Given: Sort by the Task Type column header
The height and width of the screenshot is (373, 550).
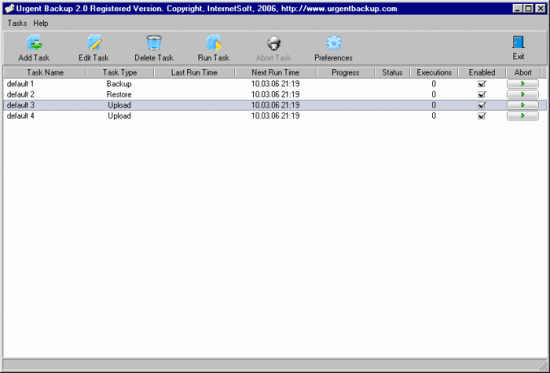Looking at the screenshot, I should [120, 73].
